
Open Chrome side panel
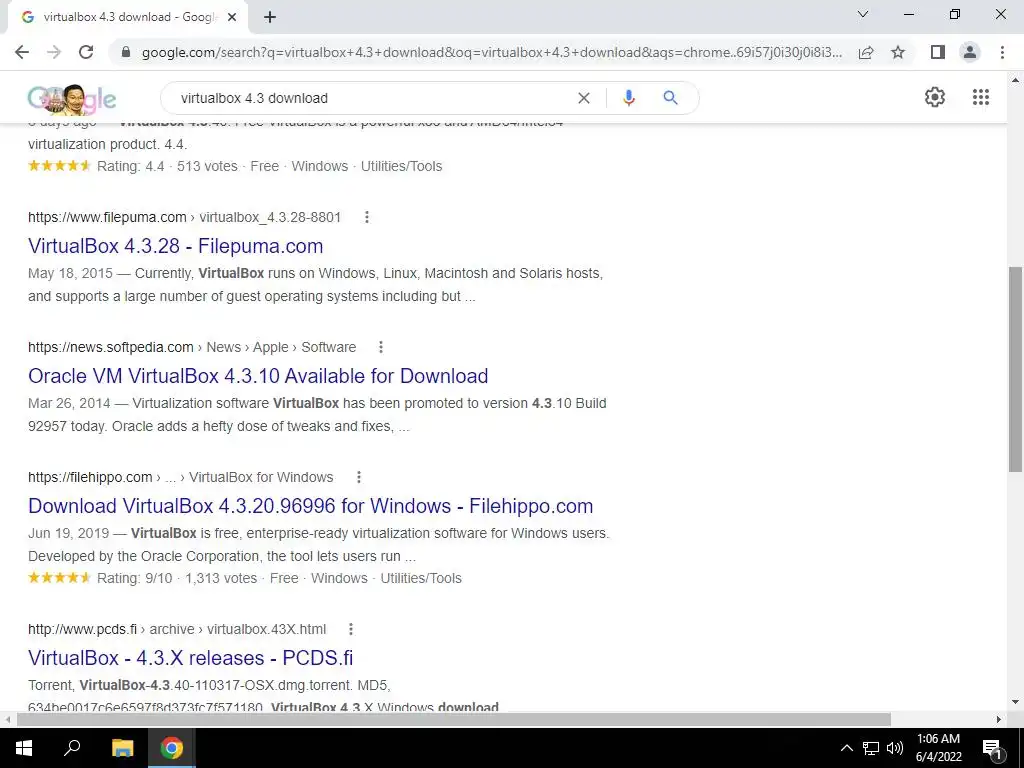point(938,52)
